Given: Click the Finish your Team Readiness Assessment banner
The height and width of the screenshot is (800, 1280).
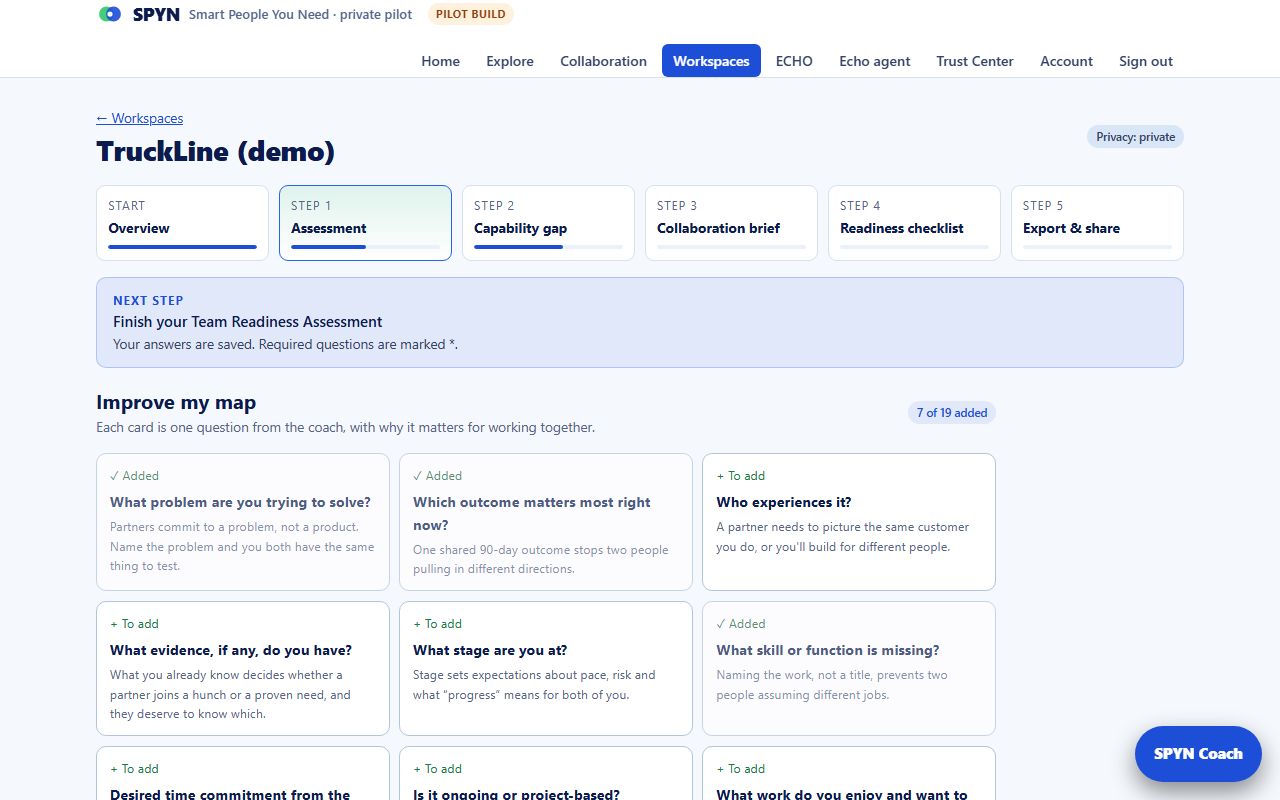Looking at the screenshot, I should coord(640,322).
